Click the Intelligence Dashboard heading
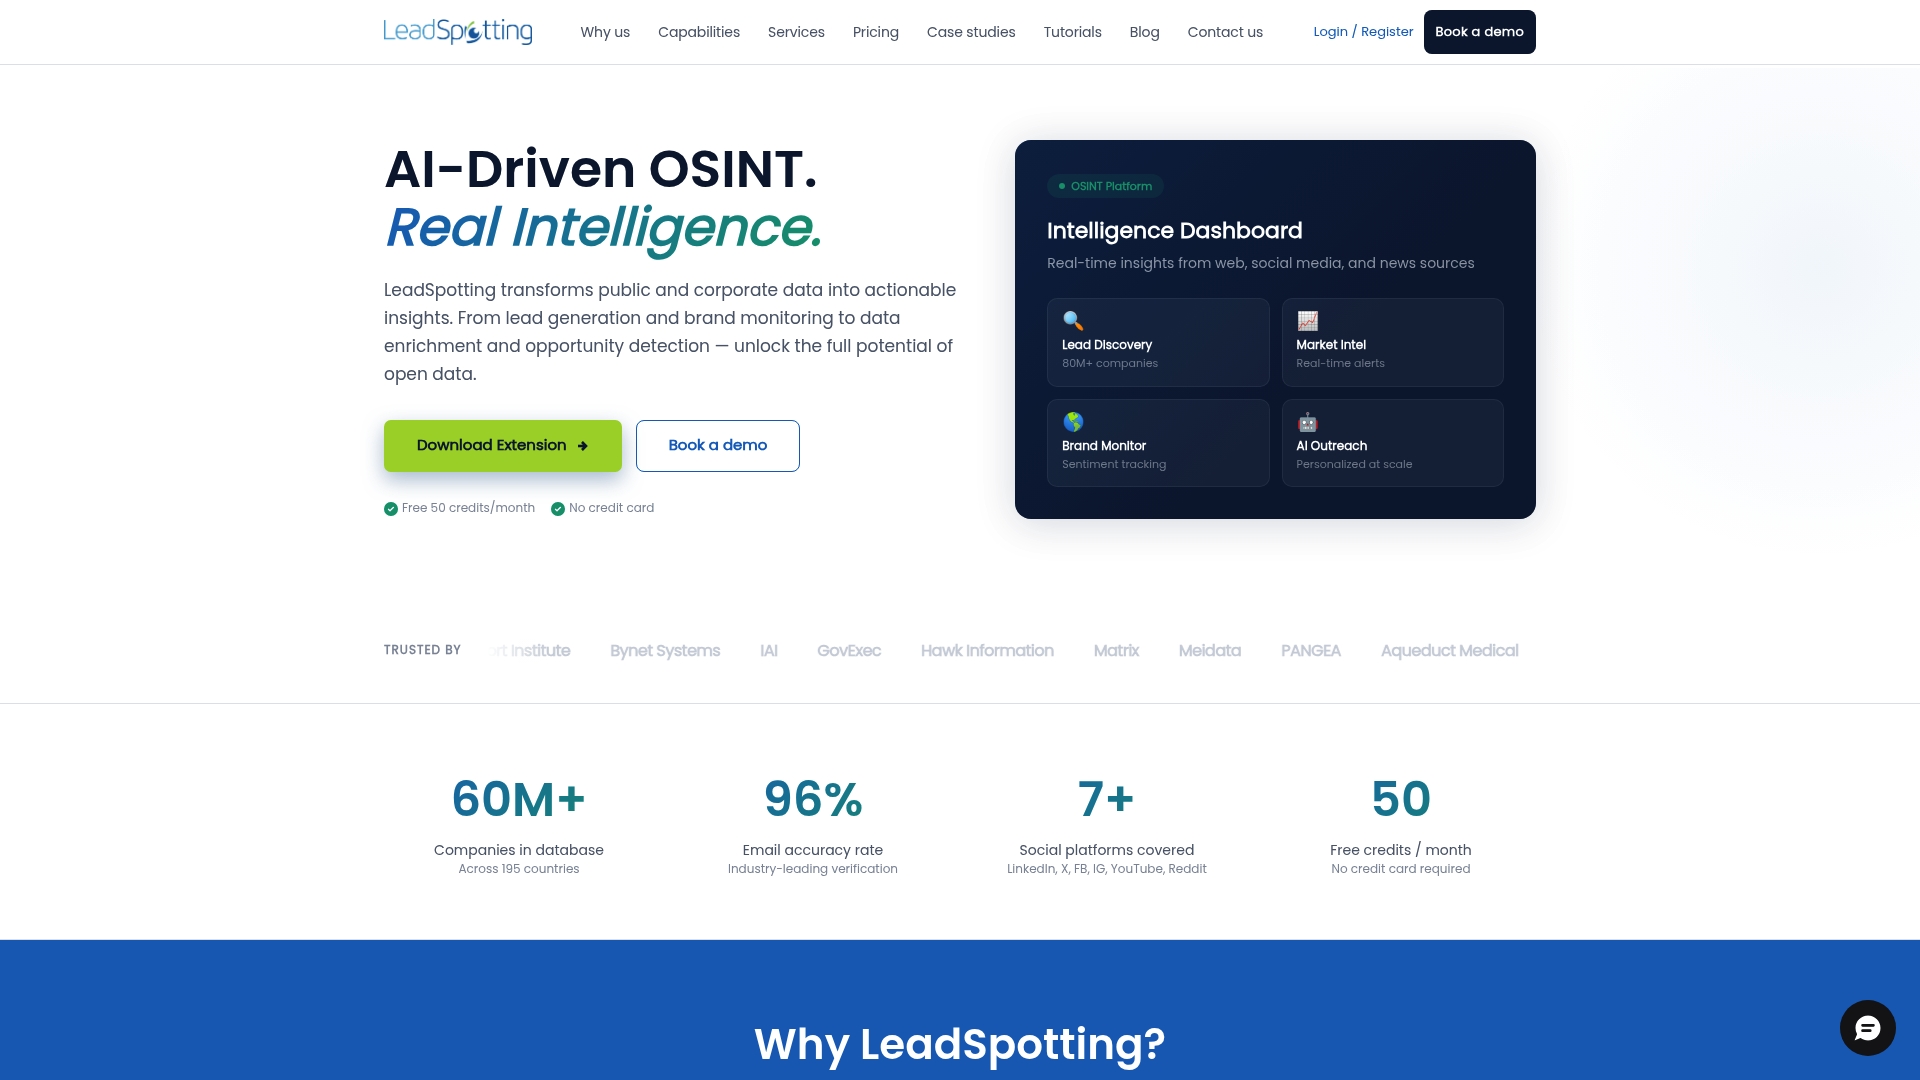 click(x=1174, y=231)
